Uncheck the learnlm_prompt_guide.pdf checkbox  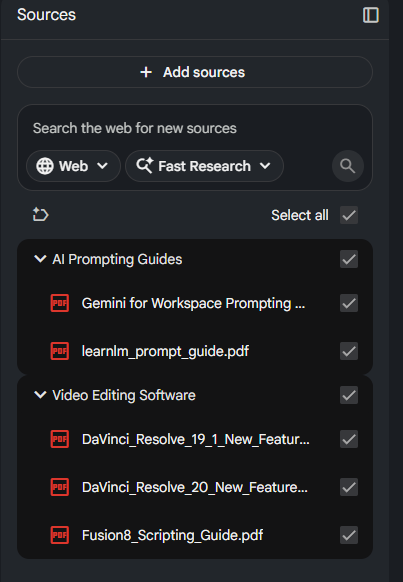349,351
